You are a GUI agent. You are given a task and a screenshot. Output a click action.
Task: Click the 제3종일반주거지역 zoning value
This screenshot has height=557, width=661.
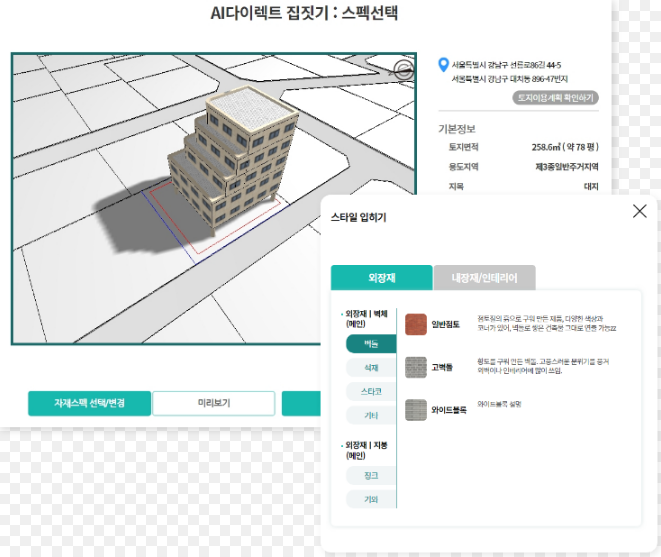tap(567, 167)
